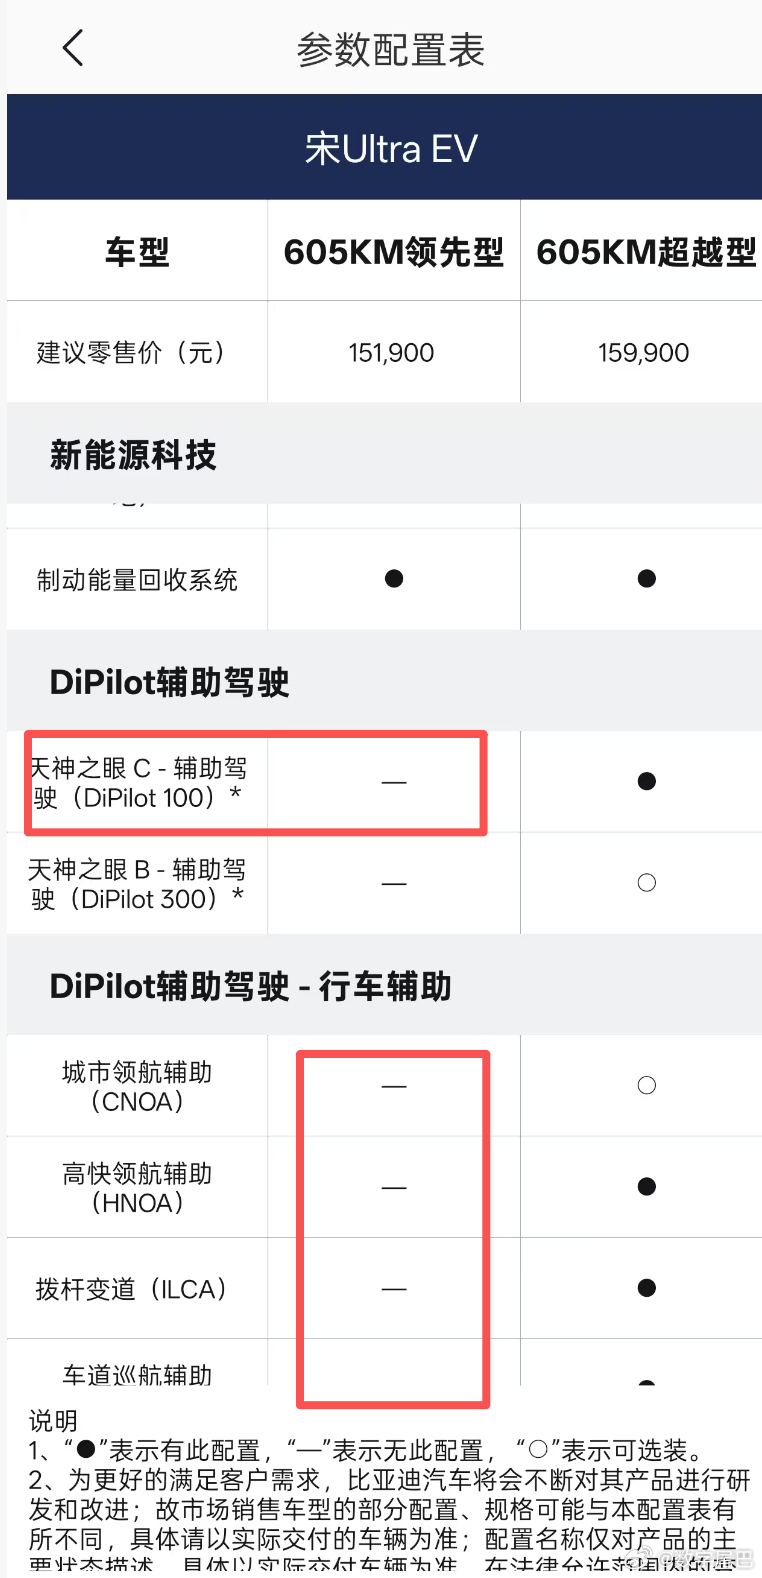Tap the filled dot for 高快领航辅助 (HNOA)
Screen dimensions: 762x1578
647,1186
